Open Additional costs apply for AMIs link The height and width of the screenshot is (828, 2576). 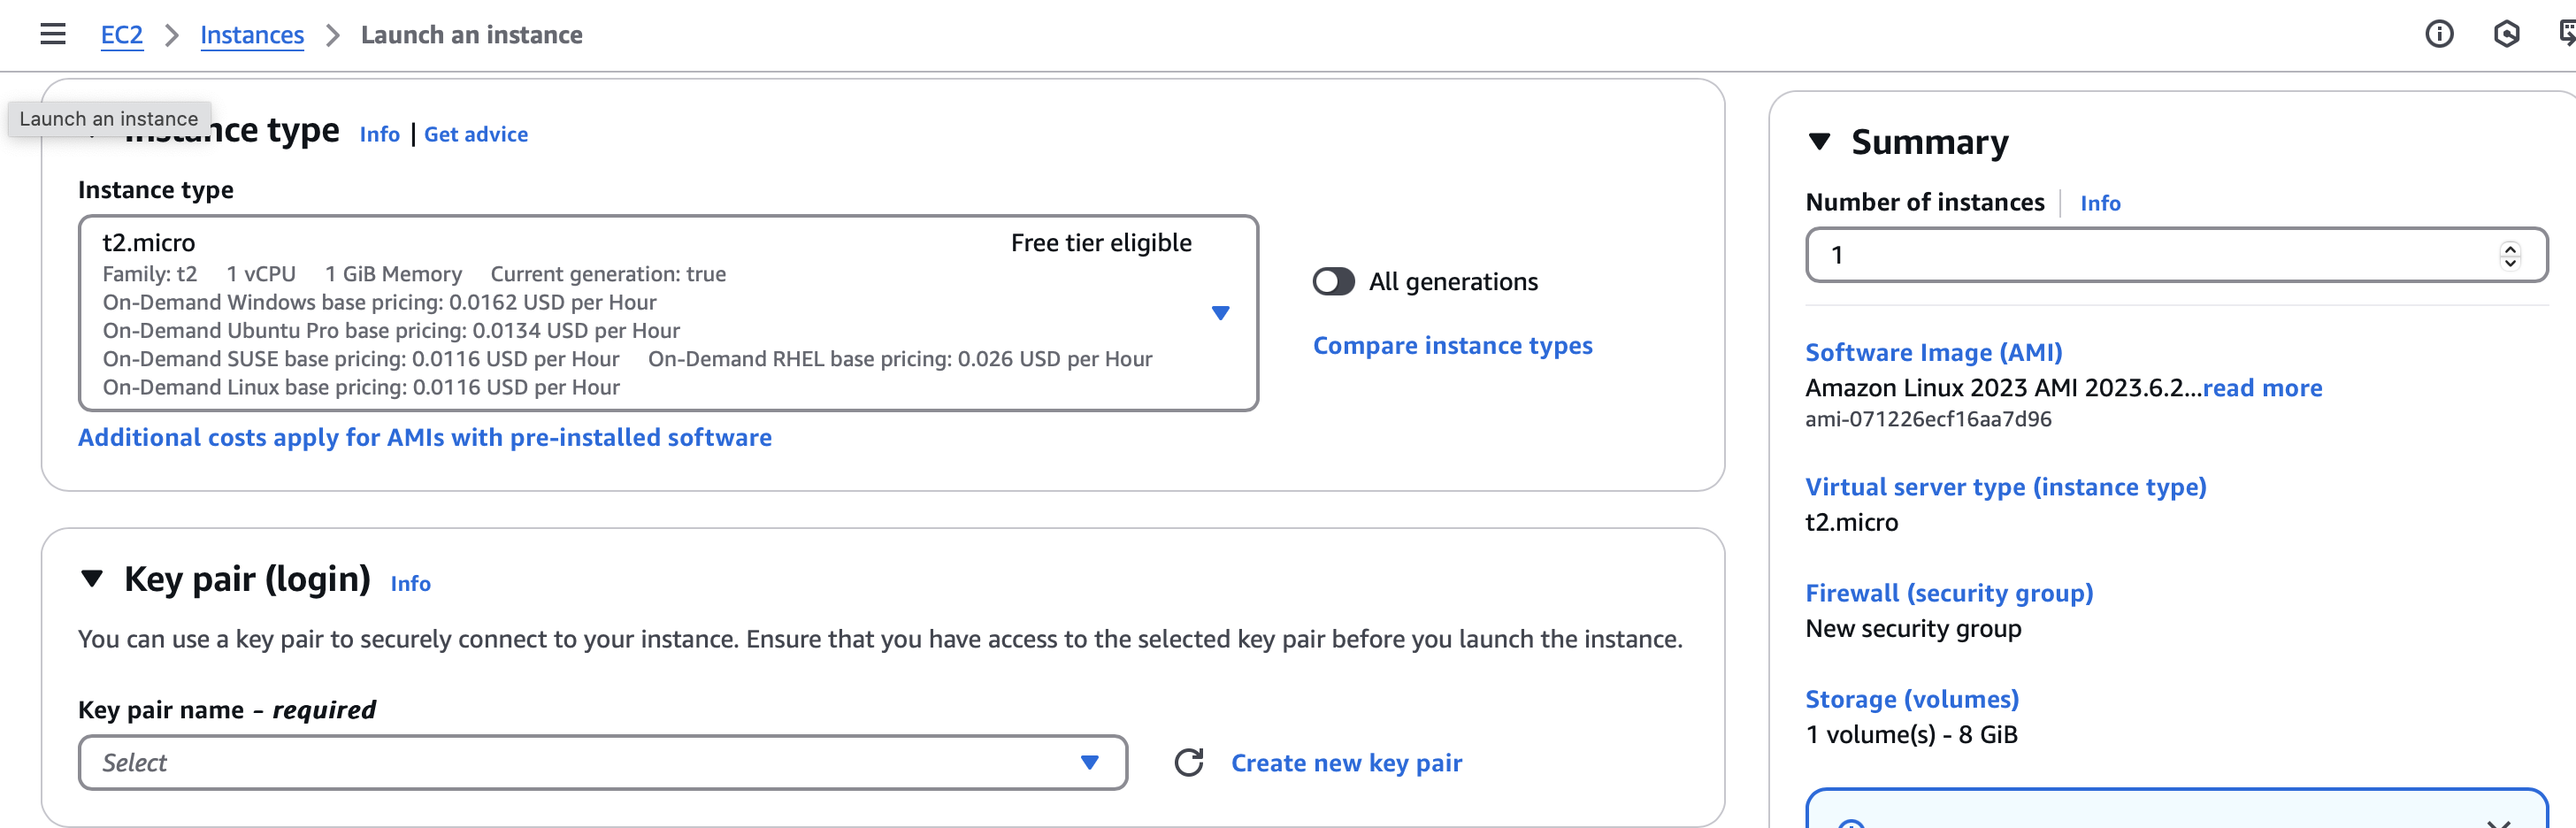(x=424, y=438)
